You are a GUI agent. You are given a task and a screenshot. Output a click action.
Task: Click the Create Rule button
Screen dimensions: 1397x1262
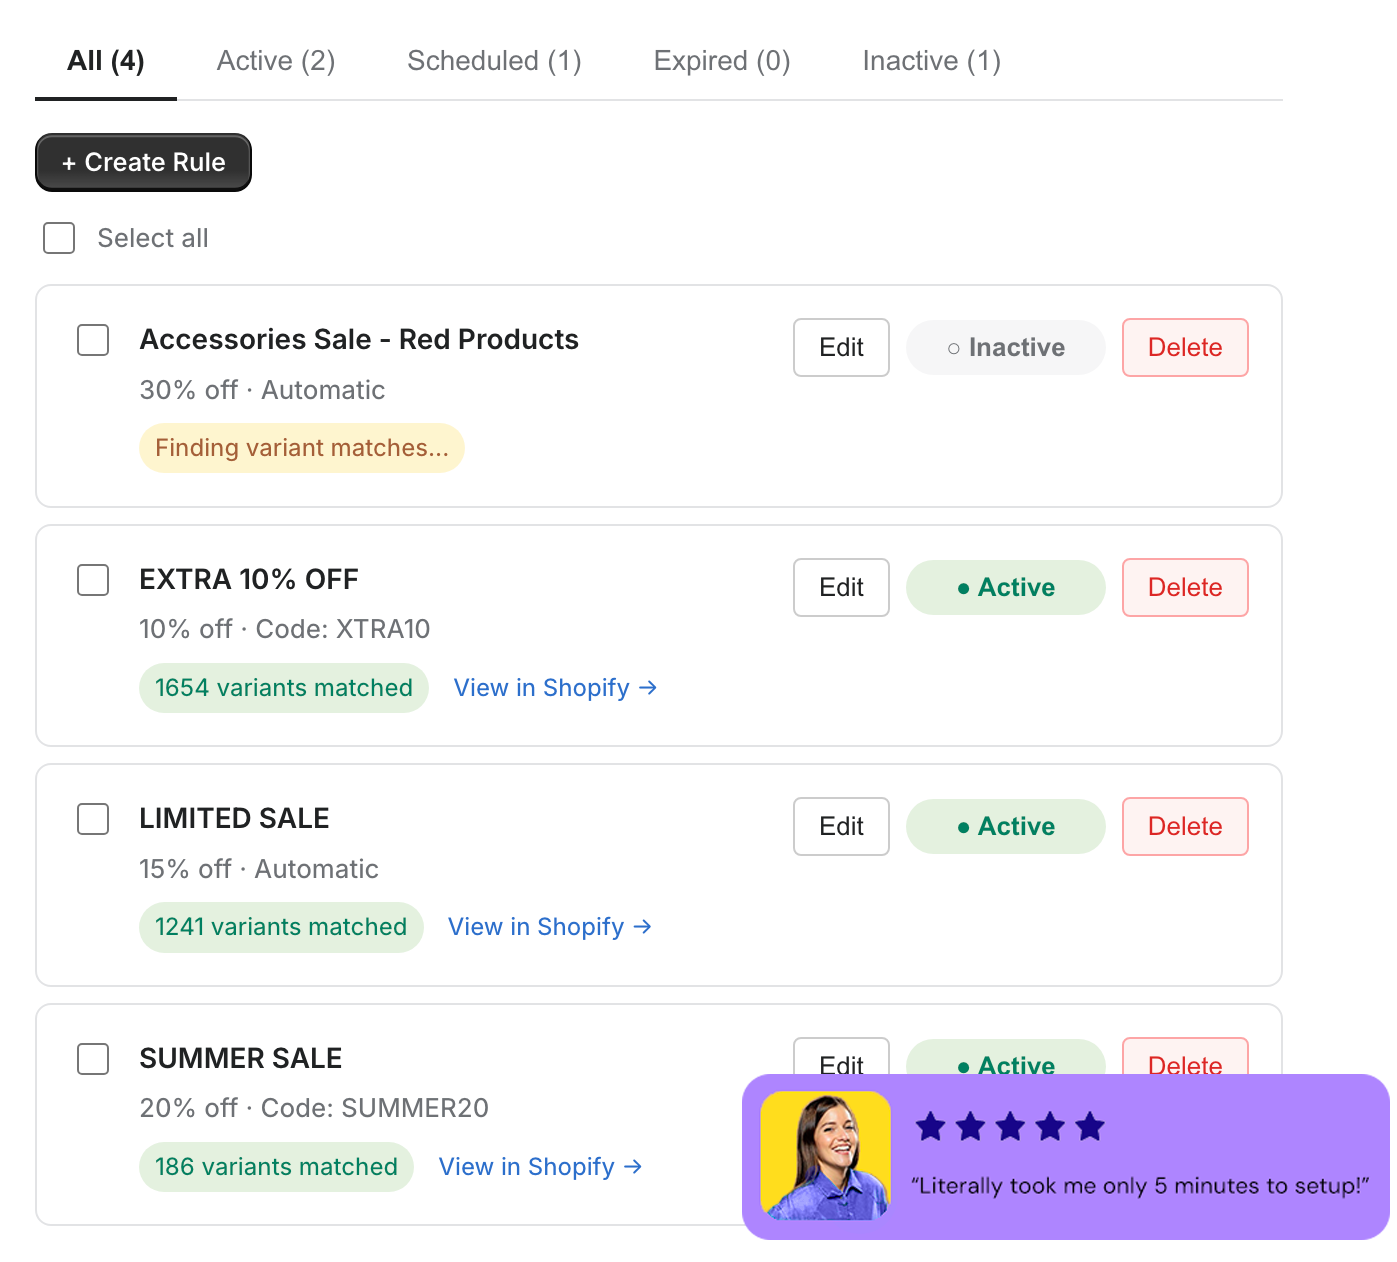[x=143, y=163]
